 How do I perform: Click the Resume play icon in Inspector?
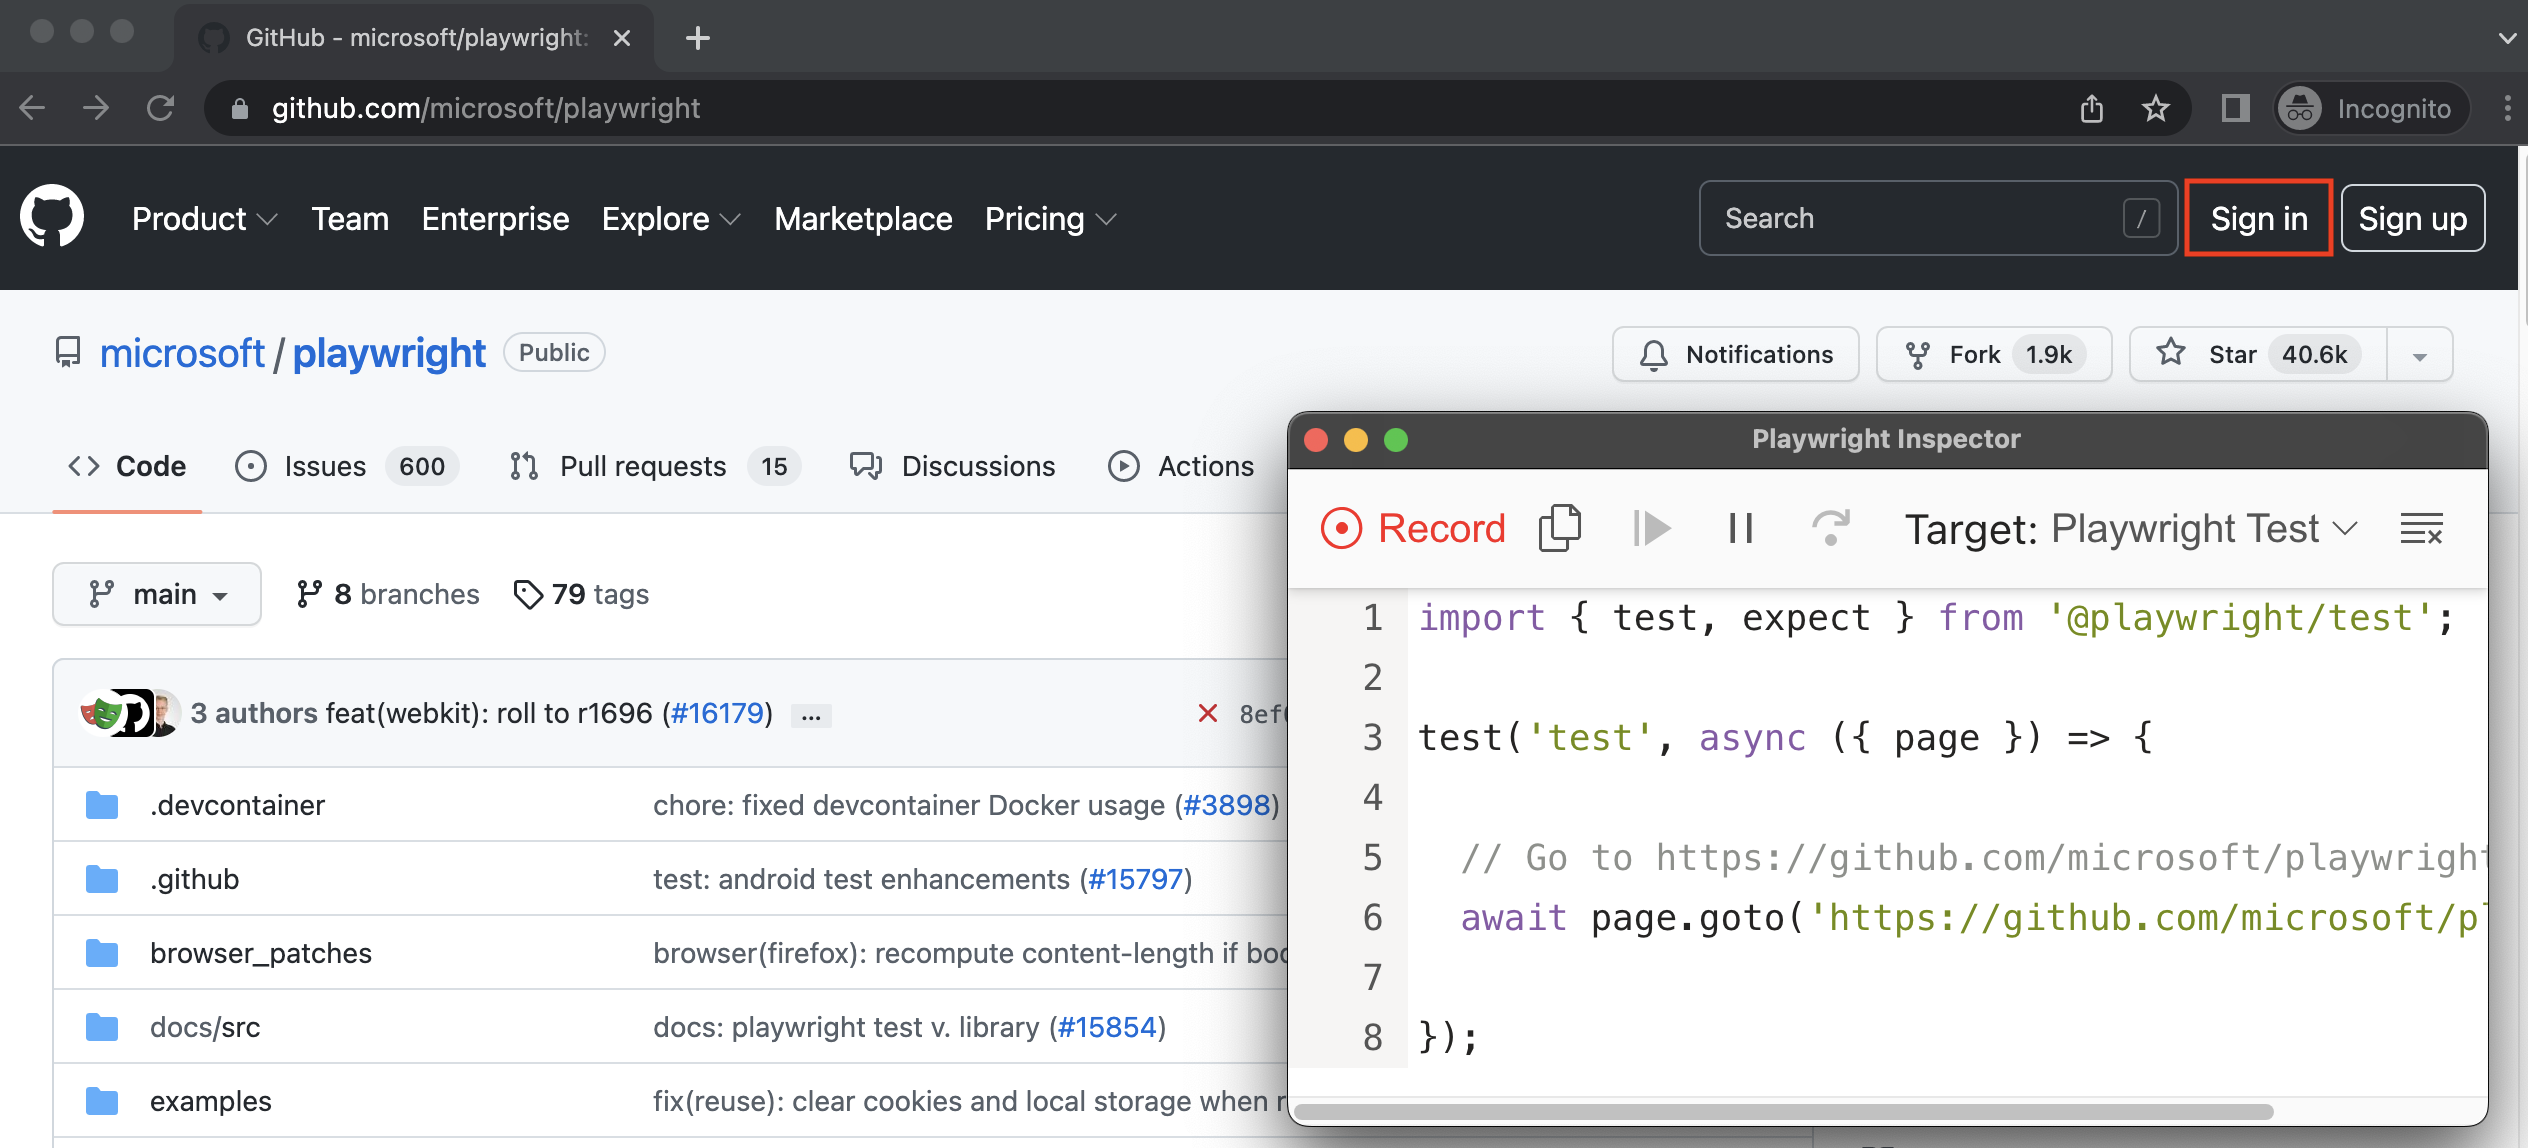pos(1651,528)
